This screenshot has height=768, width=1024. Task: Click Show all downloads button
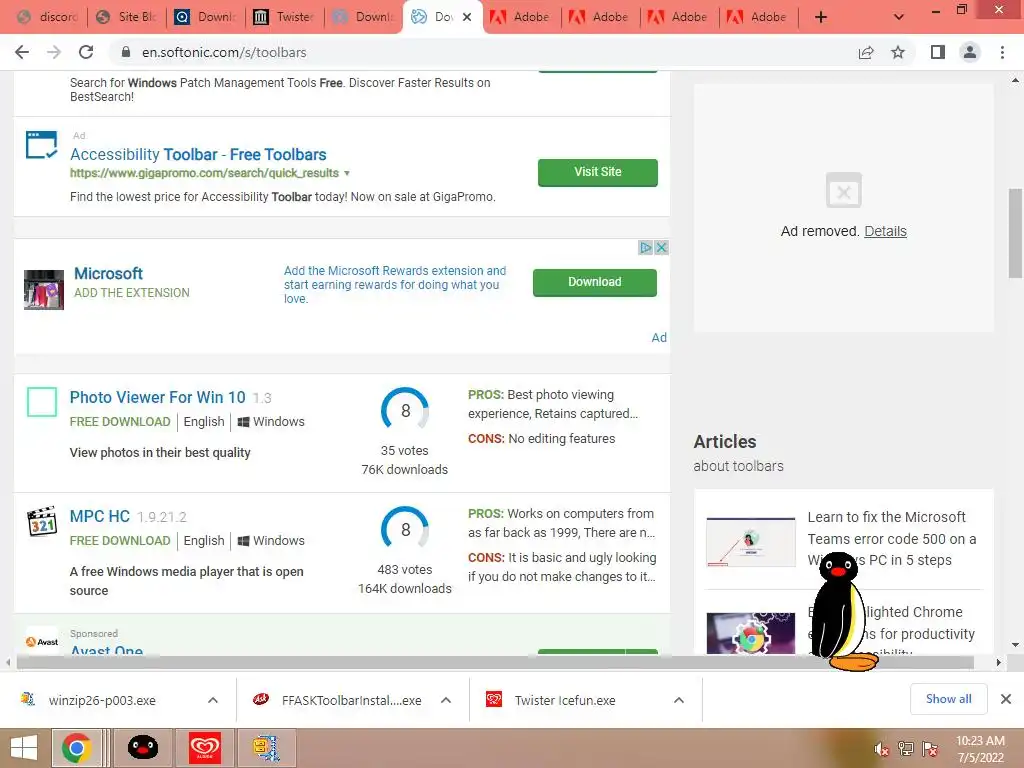tap(948, 699)
